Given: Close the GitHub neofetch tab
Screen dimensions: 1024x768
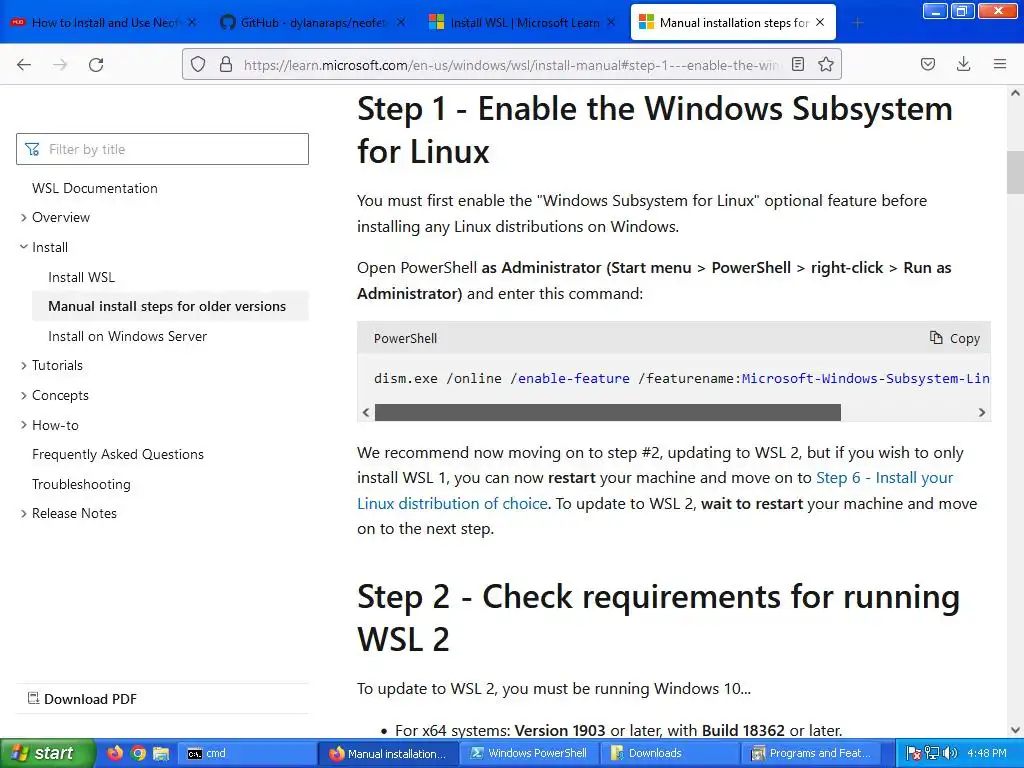Looking at the screenshot, I should (401, 22).
